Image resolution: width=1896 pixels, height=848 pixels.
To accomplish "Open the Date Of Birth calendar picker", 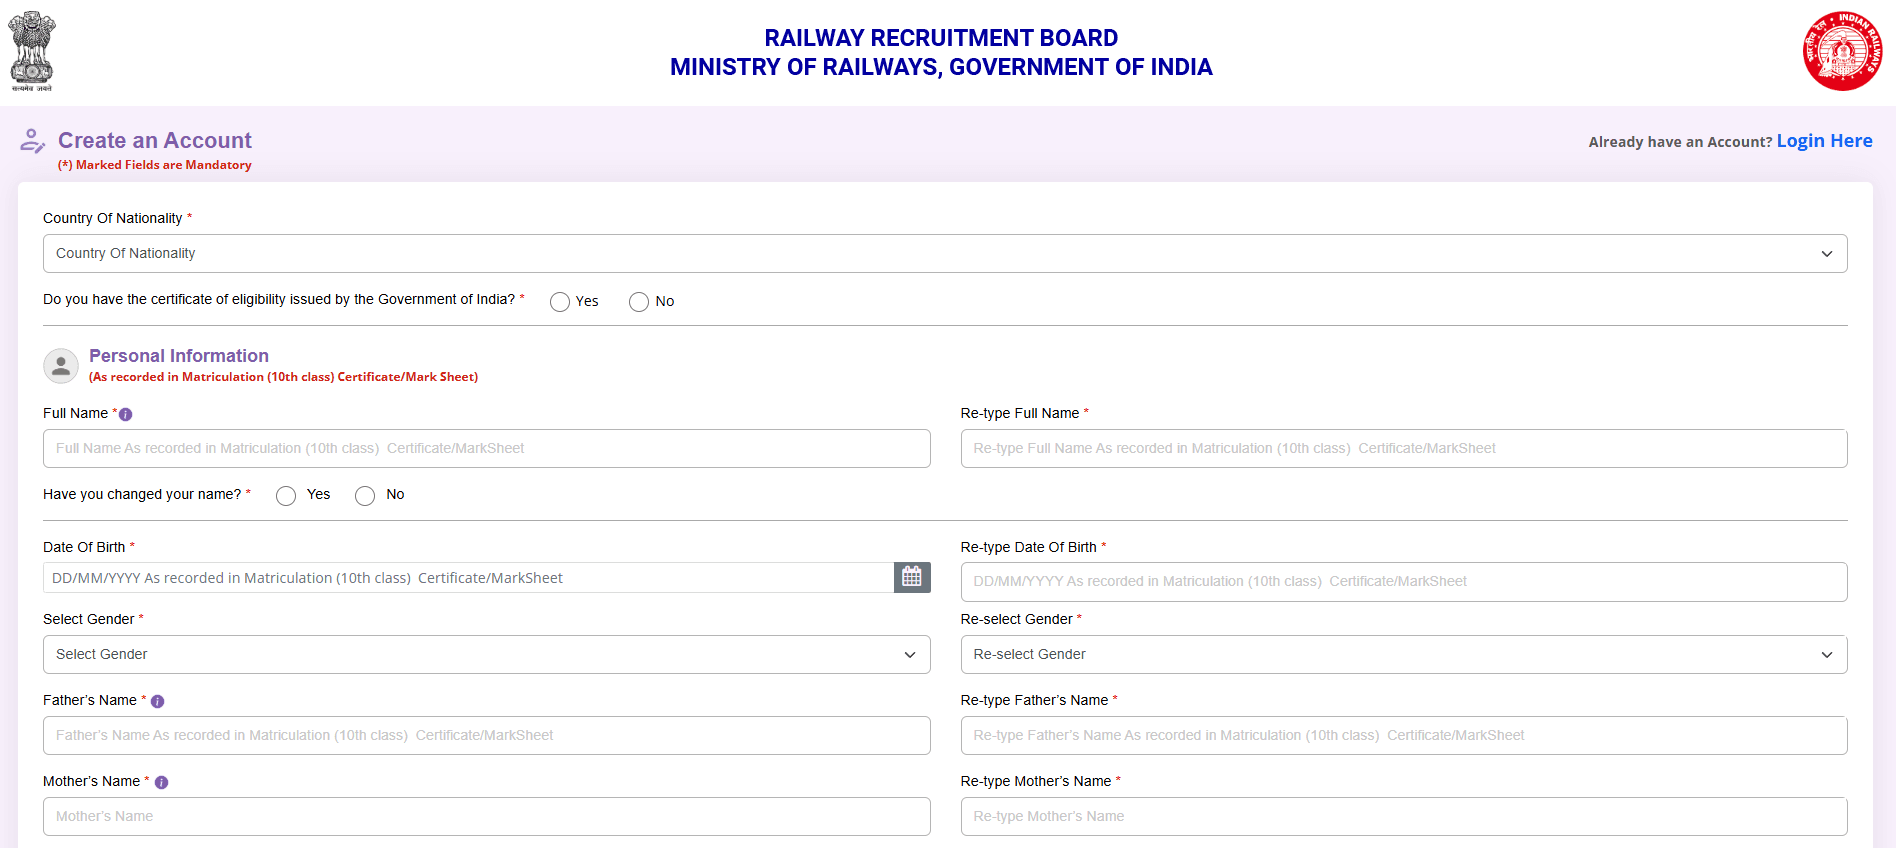I will 912,577.
